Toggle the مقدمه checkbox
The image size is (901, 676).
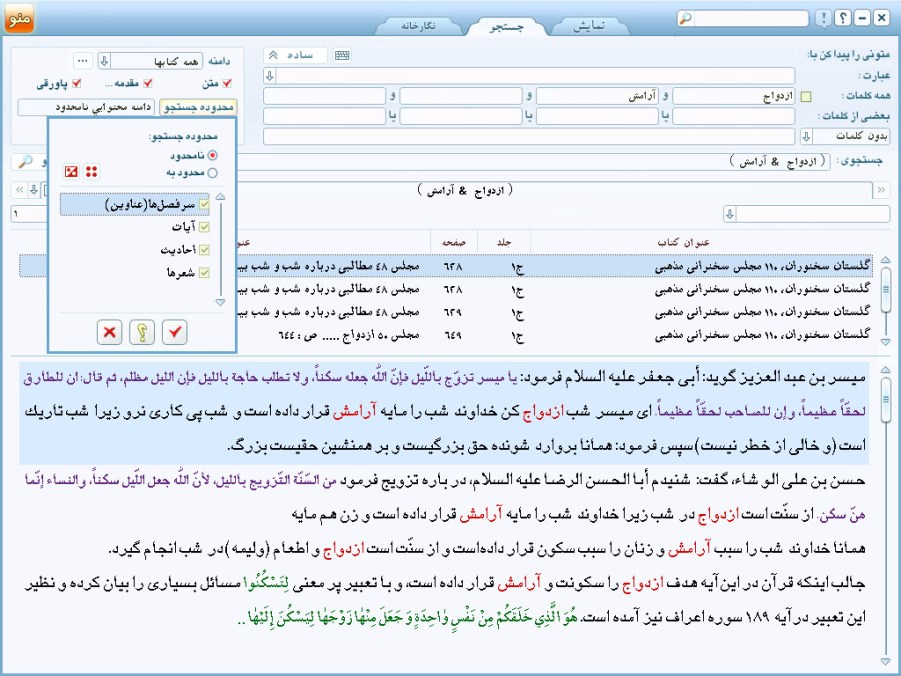[x=148, y=83]
